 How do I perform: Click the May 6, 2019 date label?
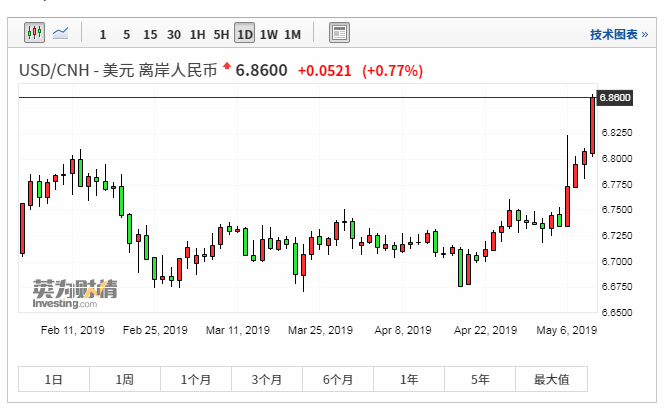(x=567, y=330)
